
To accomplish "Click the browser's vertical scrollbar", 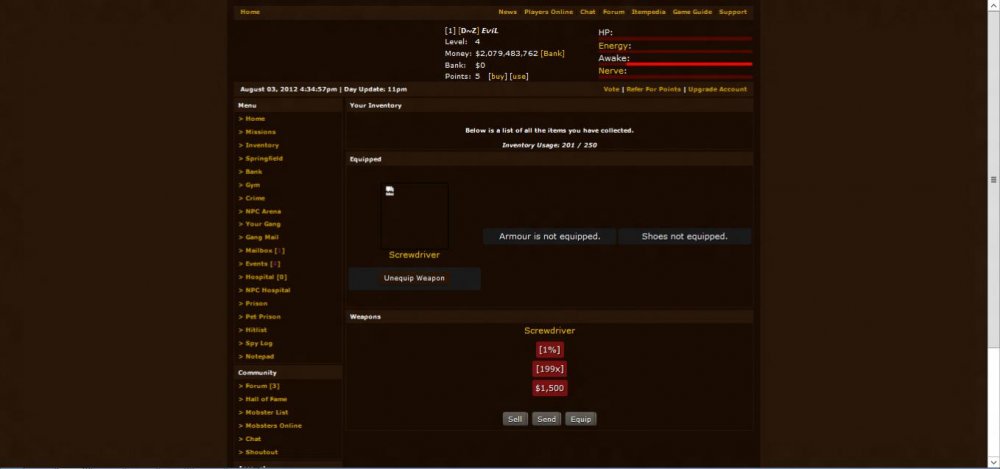I will pos(993,180).
